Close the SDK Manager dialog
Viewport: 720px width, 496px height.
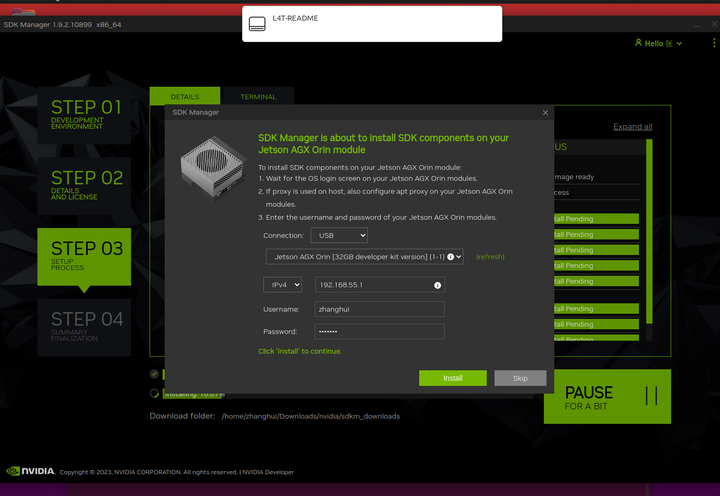pyautogui.click(x=545, y=113)
